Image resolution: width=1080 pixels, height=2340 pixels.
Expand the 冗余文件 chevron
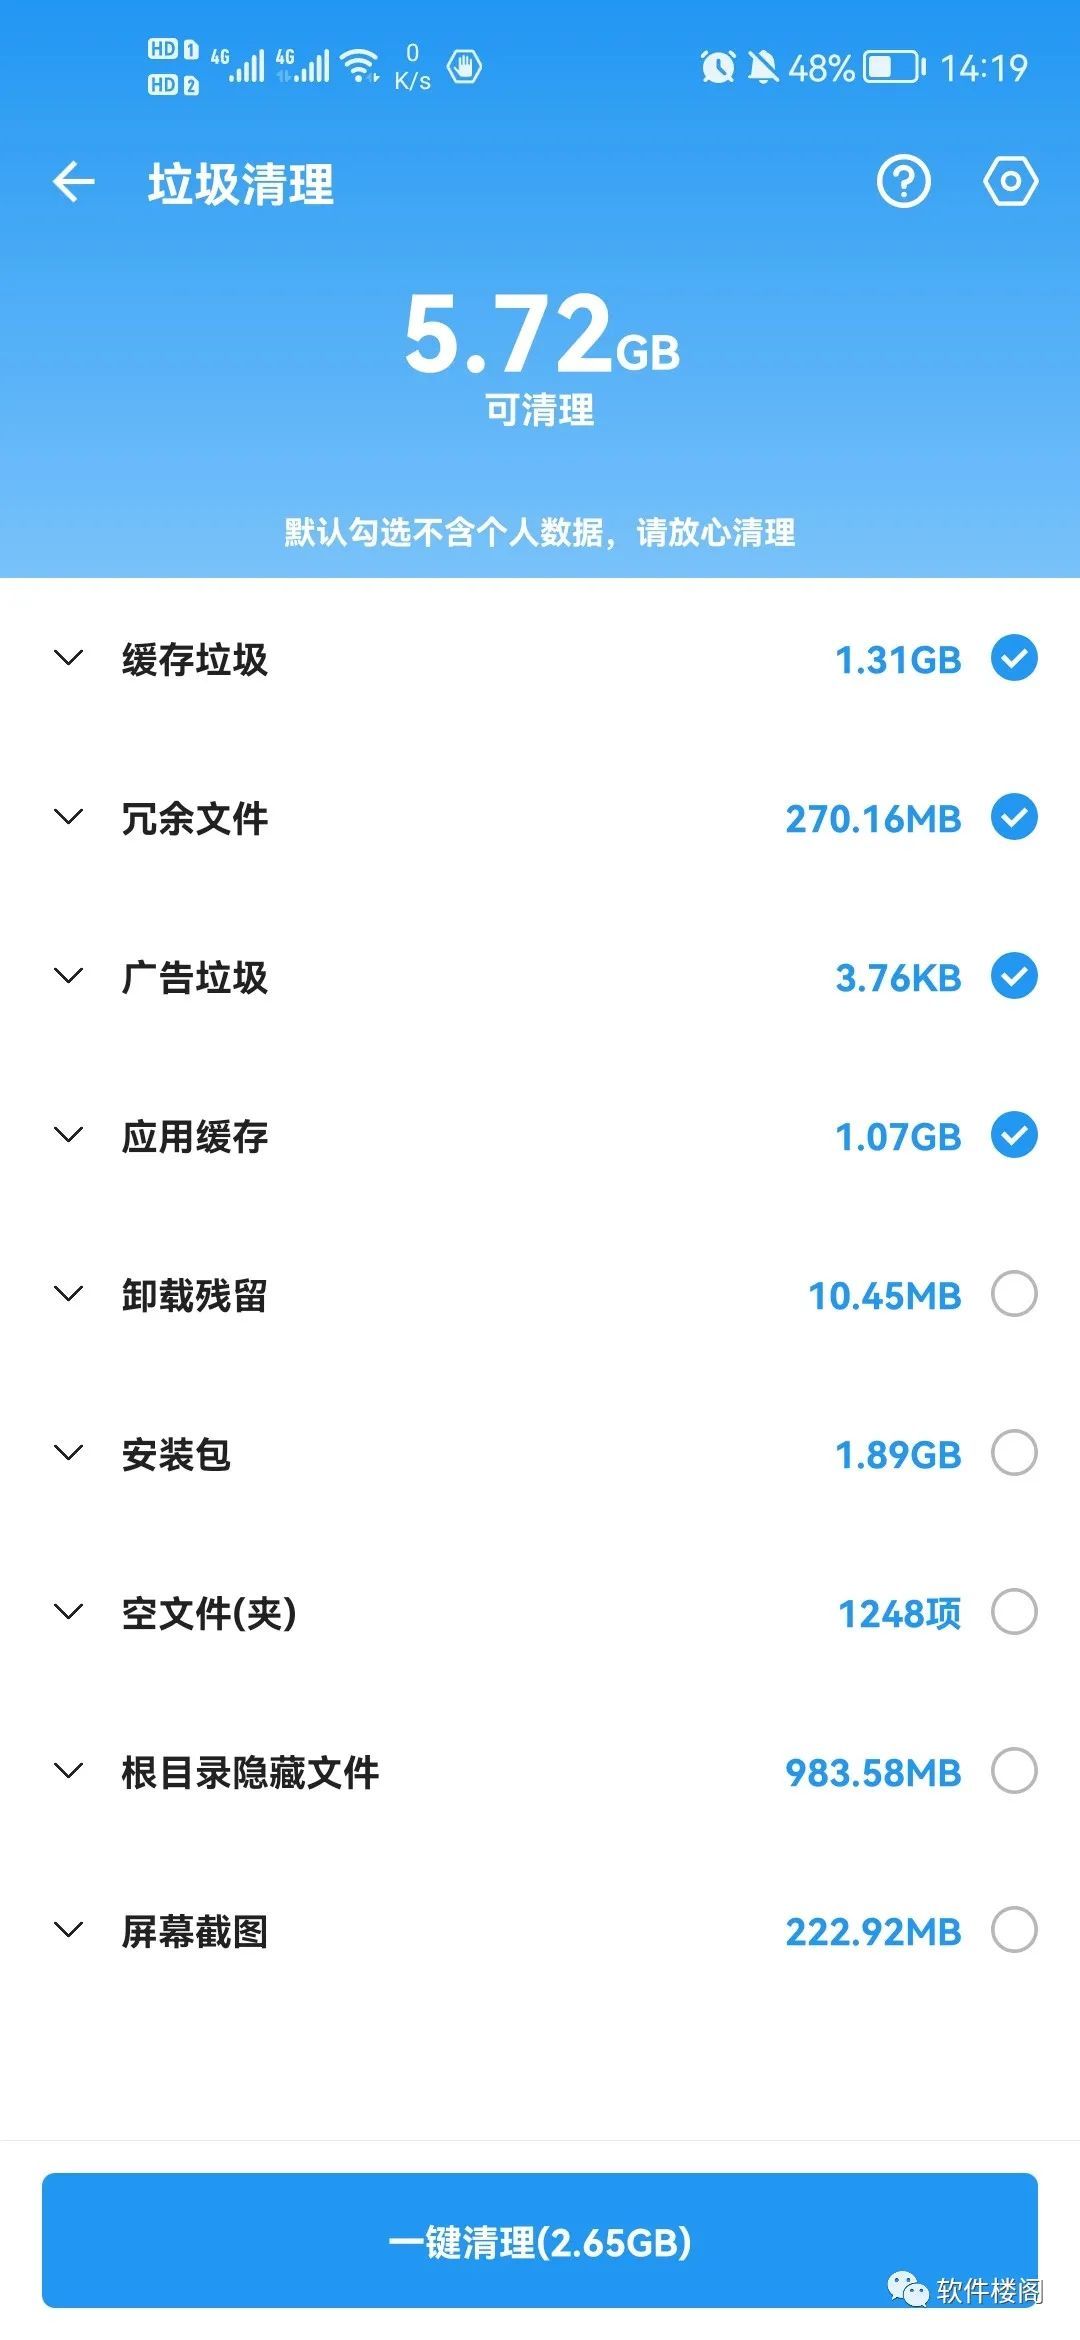[68, 817]
